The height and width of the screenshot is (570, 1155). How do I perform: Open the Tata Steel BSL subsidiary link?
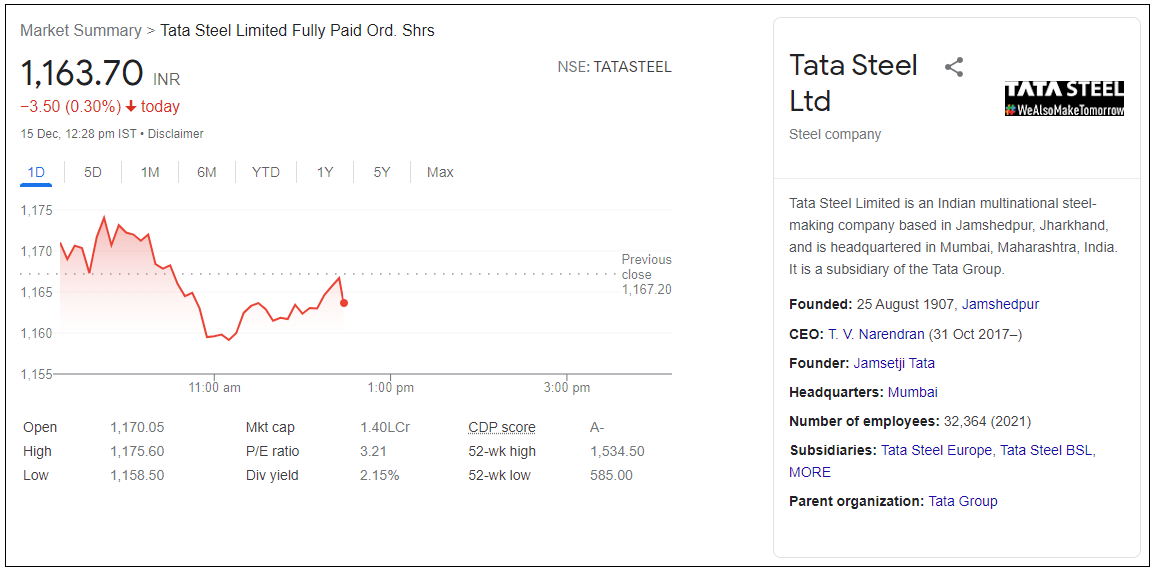pyautogui.click(x=1047, y=451)
